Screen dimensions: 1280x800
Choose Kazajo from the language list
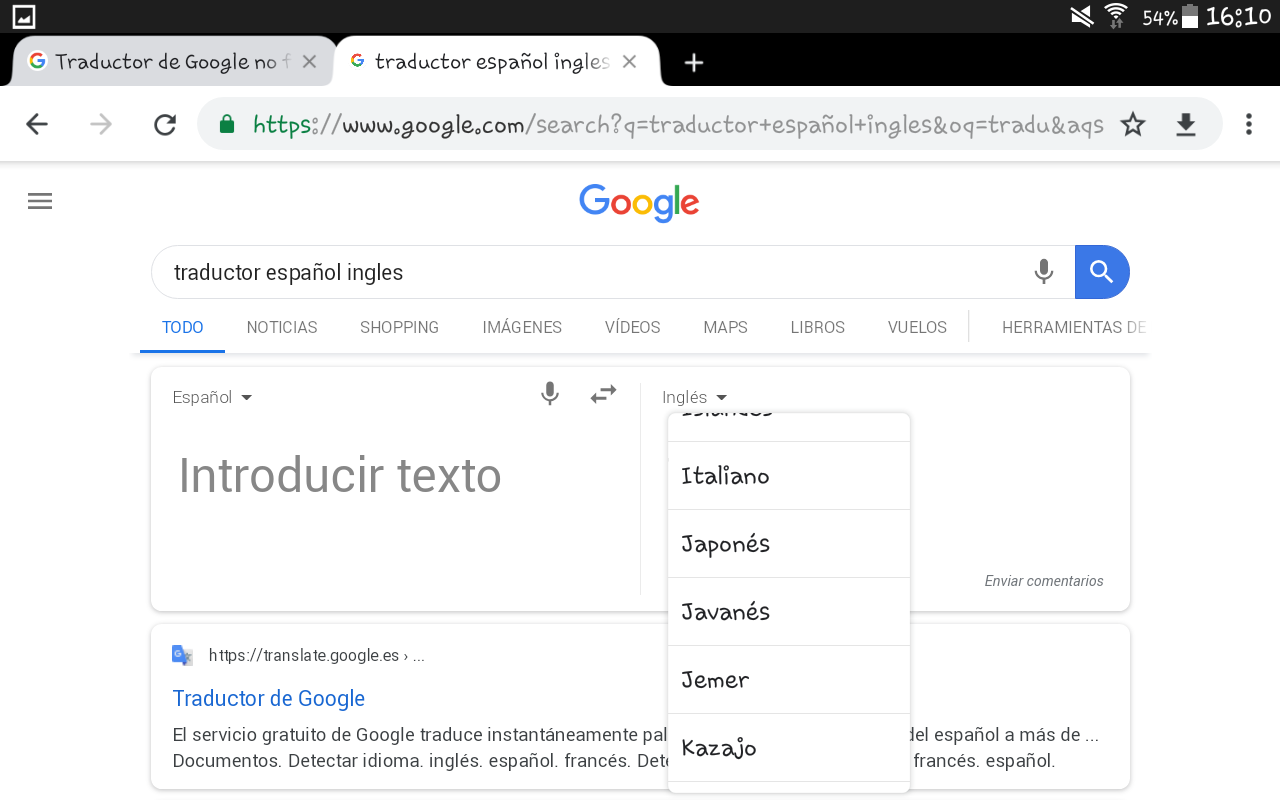(x=789, y=748)
